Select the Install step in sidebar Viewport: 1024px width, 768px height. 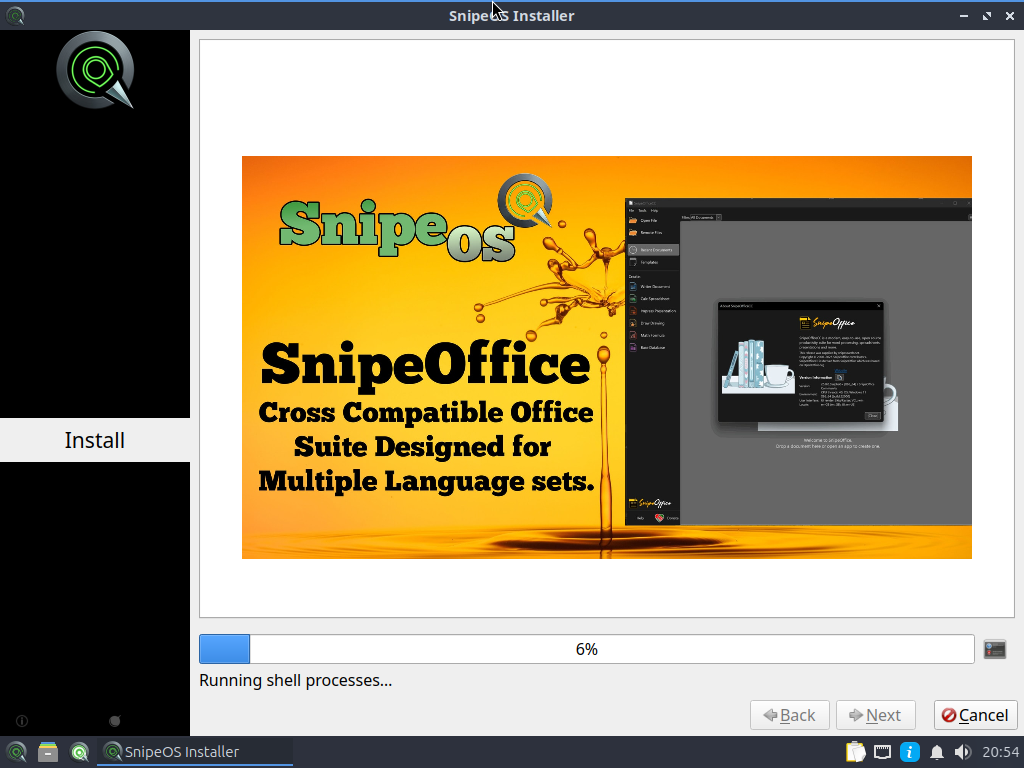tap(95, 440)
